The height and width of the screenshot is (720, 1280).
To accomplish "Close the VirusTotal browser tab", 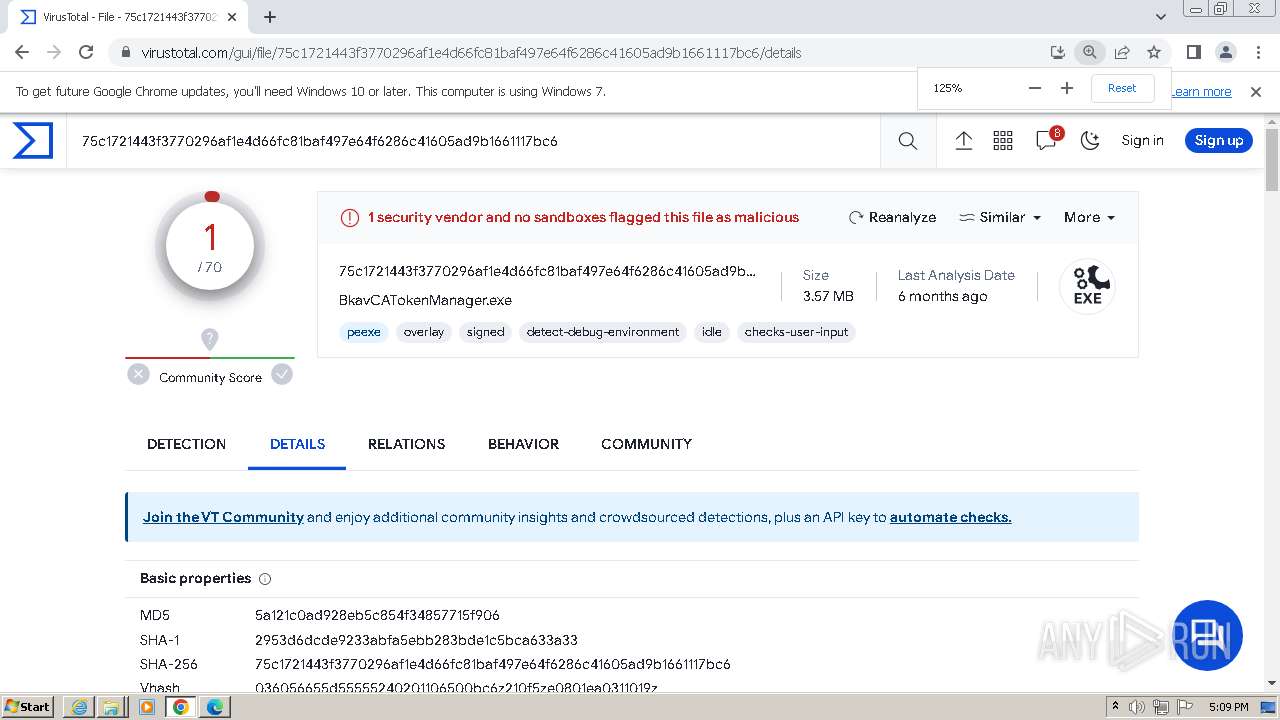I will (233, 17).
